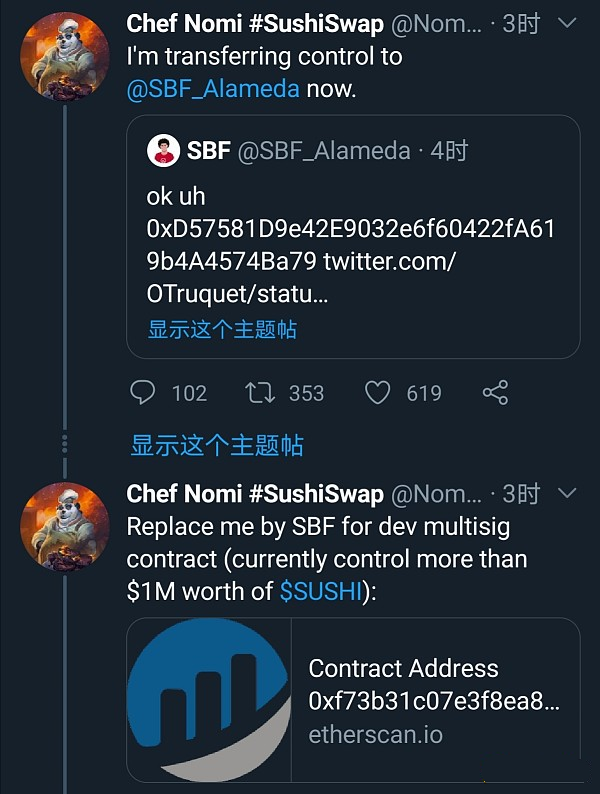This screenshot has width=600, height=794.
Task: Retweet the post with 353 retweets
Action: point(260,392)
